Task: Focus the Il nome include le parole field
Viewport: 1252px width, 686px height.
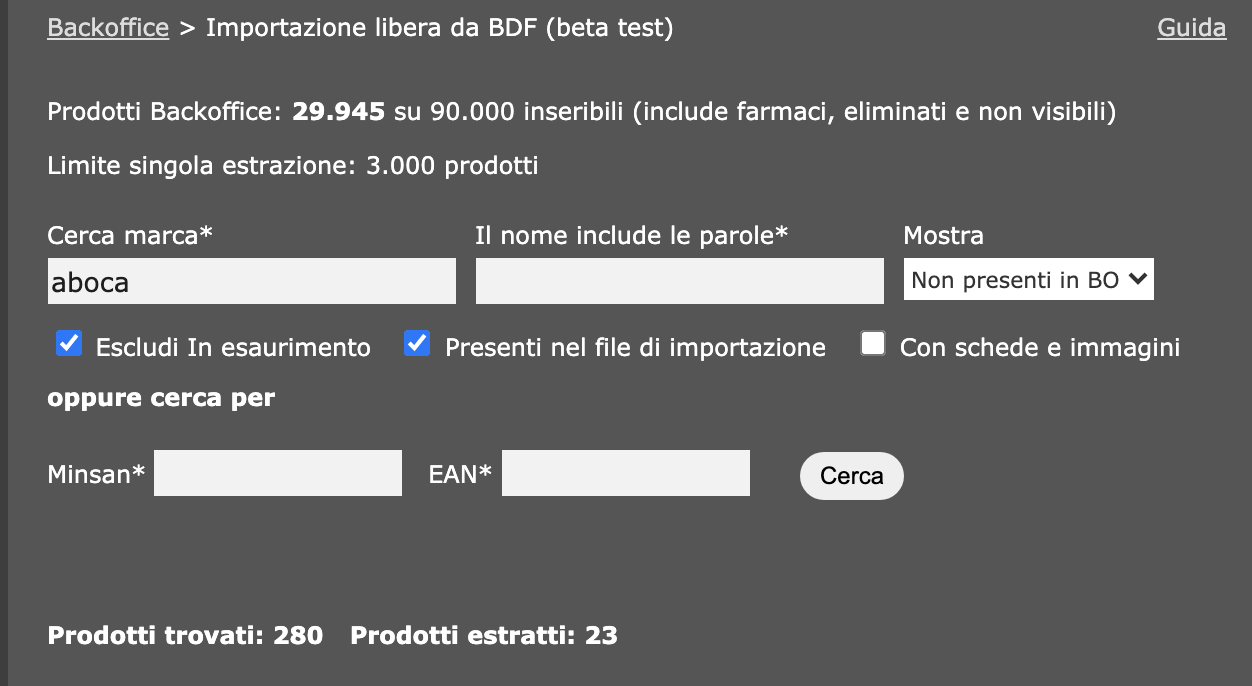Action: click(679, 281)
